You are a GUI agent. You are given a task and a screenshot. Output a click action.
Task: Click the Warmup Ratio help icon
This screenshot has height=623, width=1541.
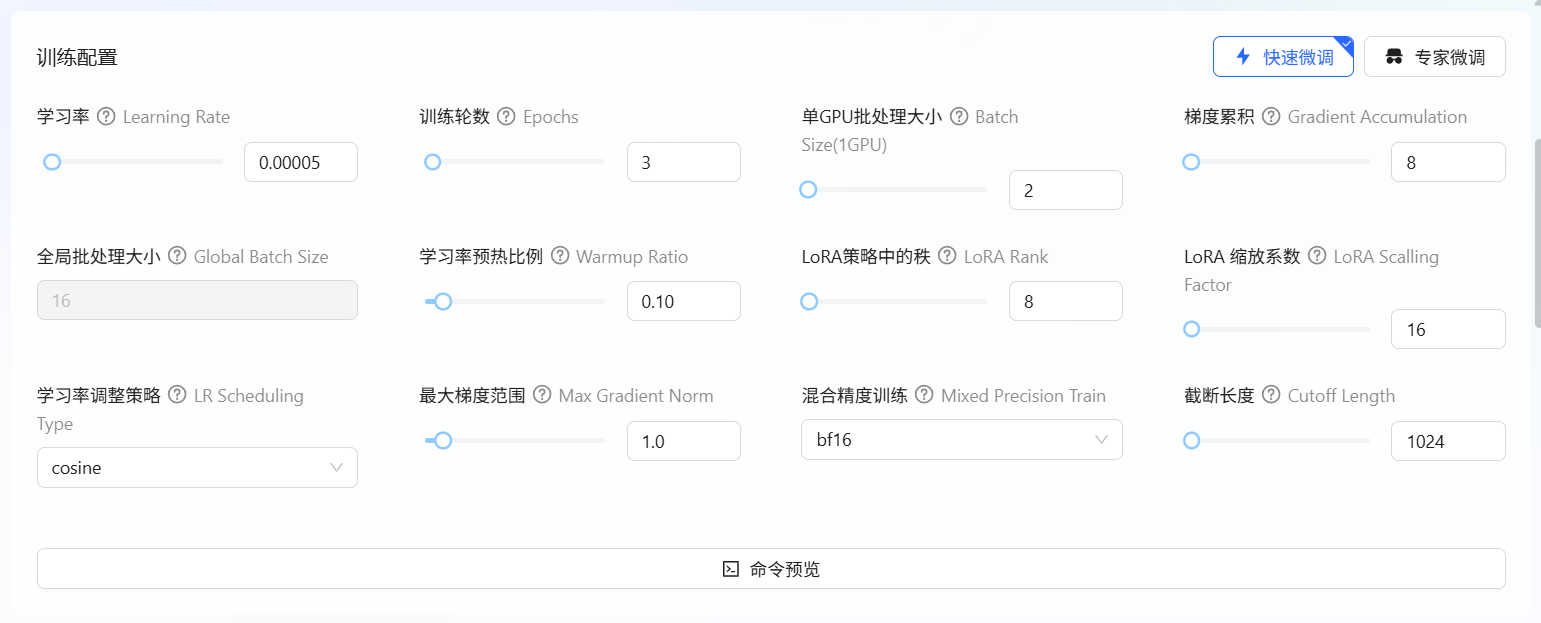[560, 256]
